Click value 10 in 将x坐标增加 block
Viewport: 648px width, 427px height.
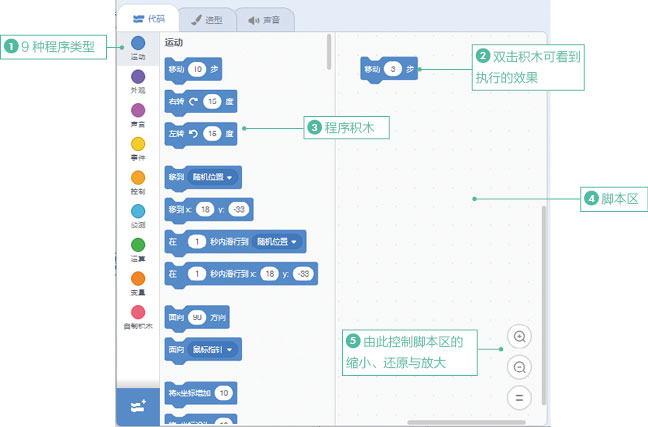(x=224, y=393)
